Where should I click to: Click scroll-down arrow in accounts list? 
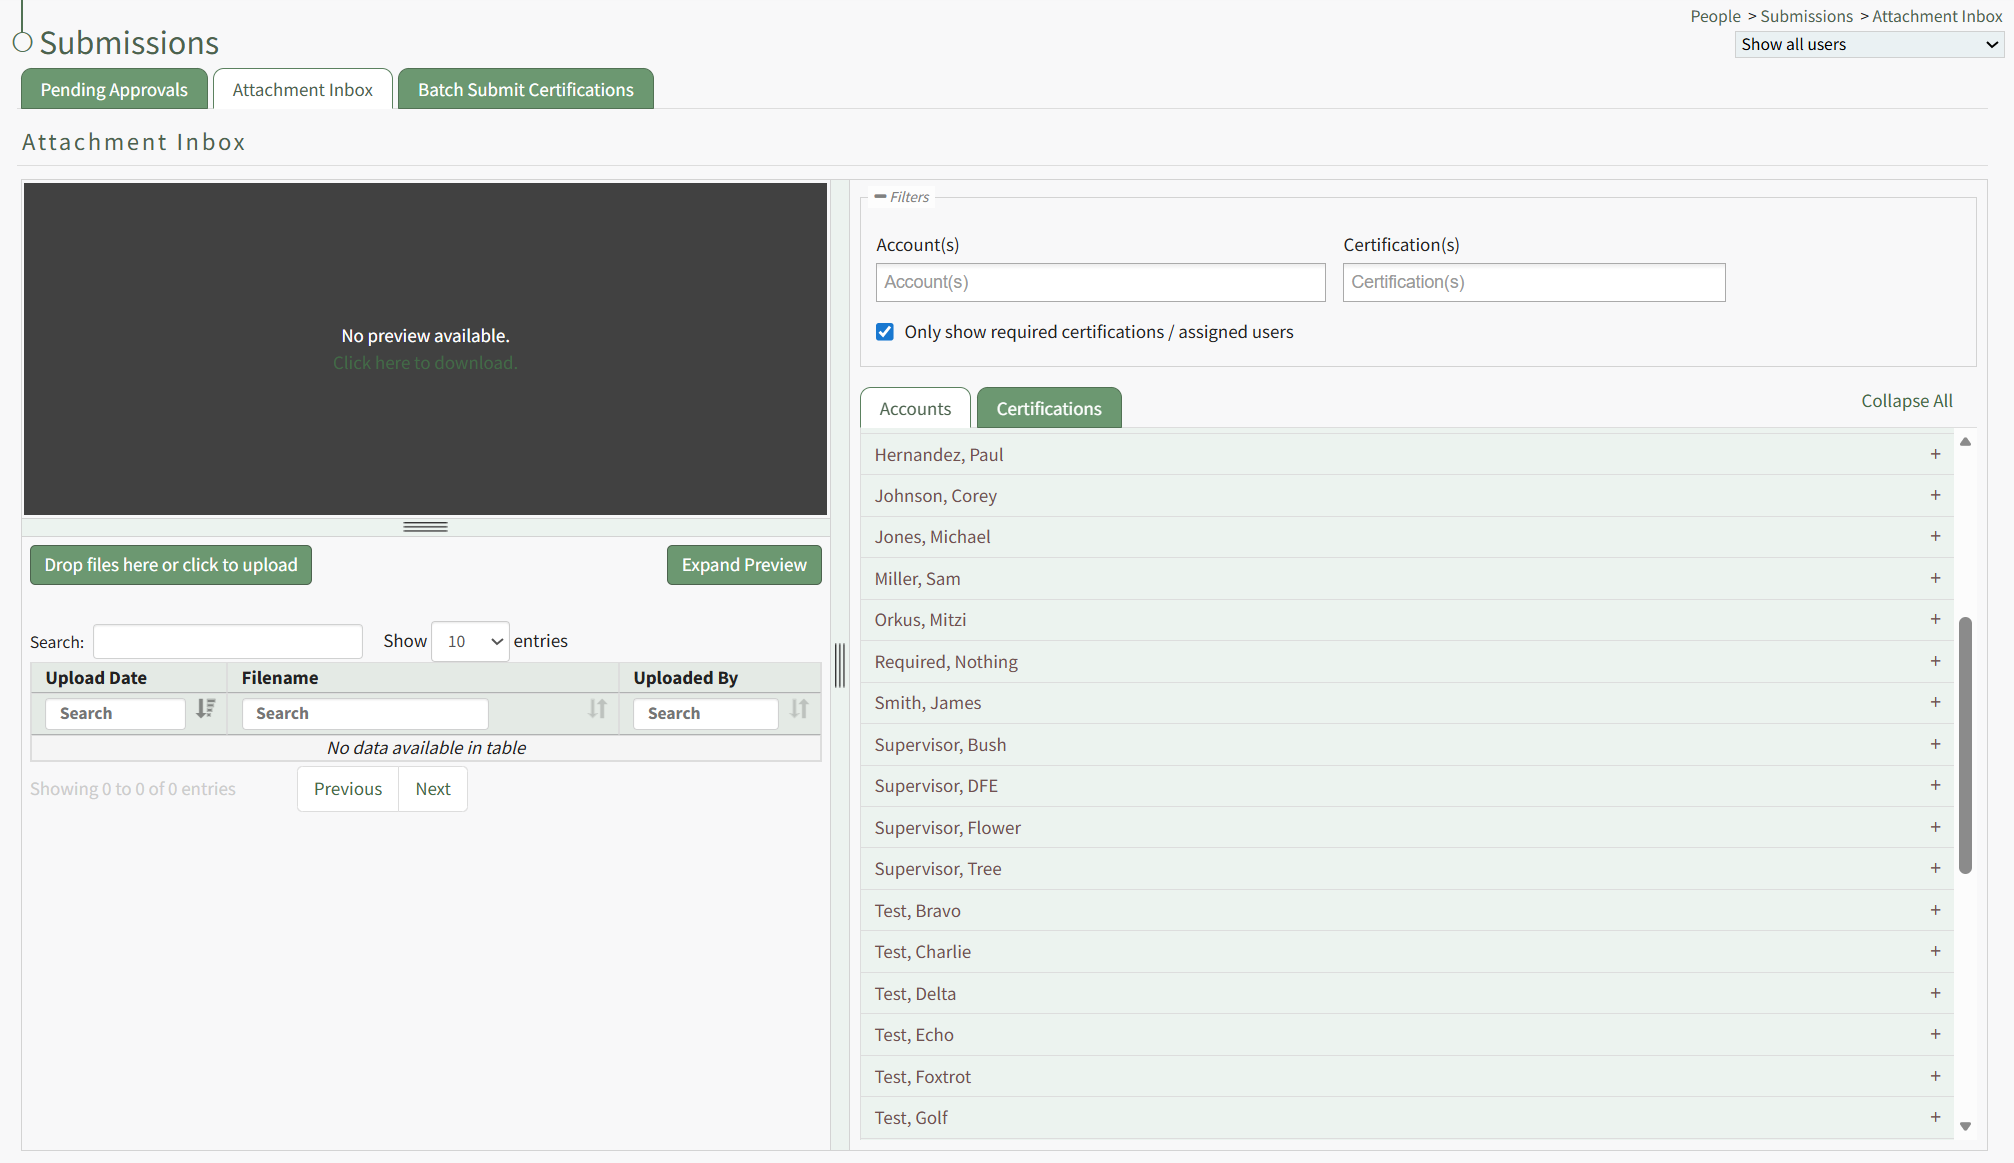(1965, 1126)
